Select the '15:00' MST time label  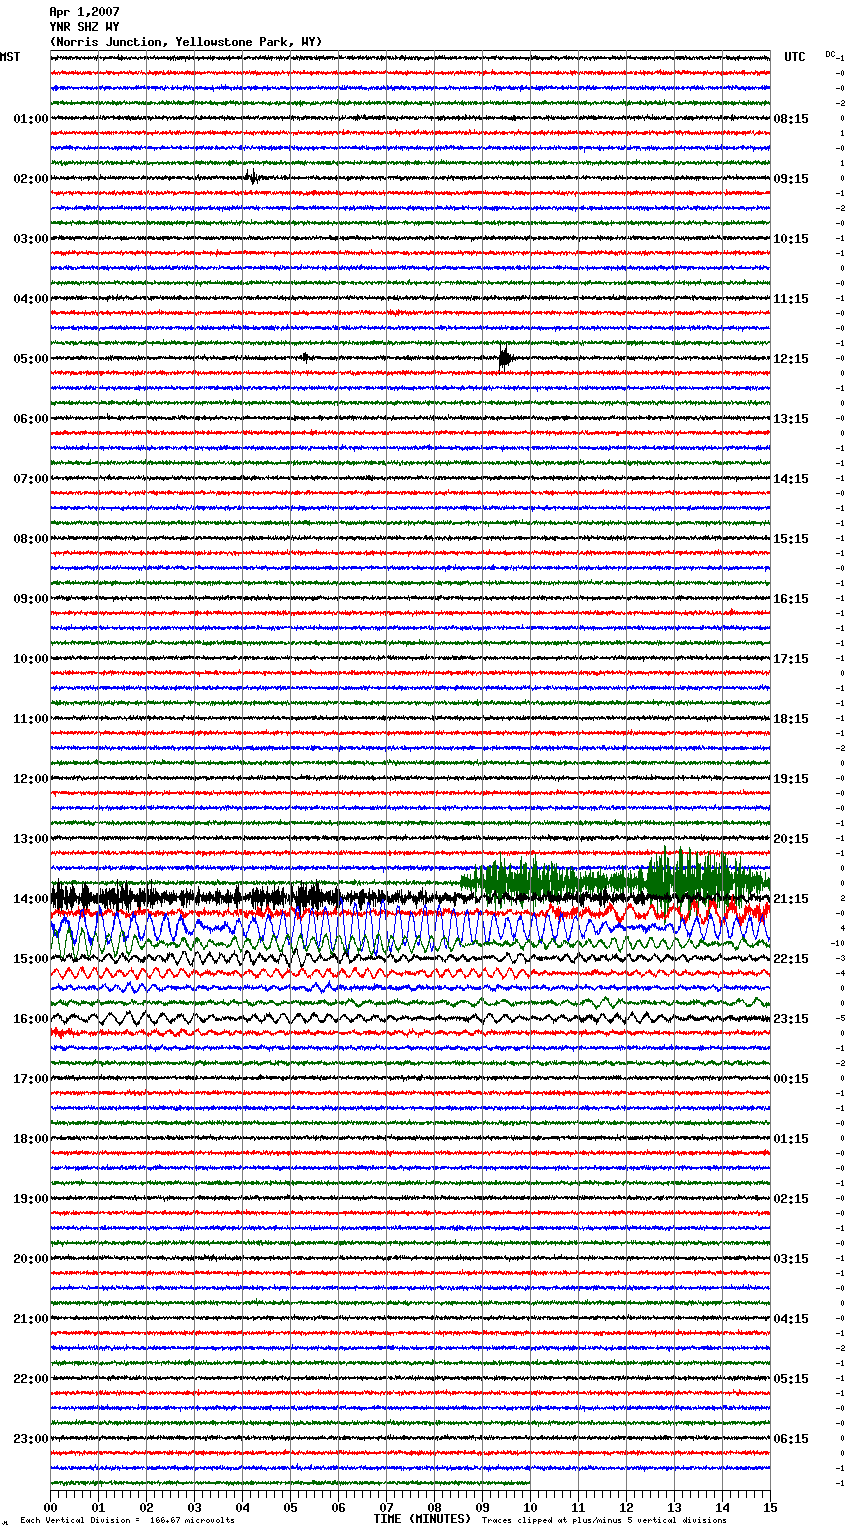tap(31, 959)
